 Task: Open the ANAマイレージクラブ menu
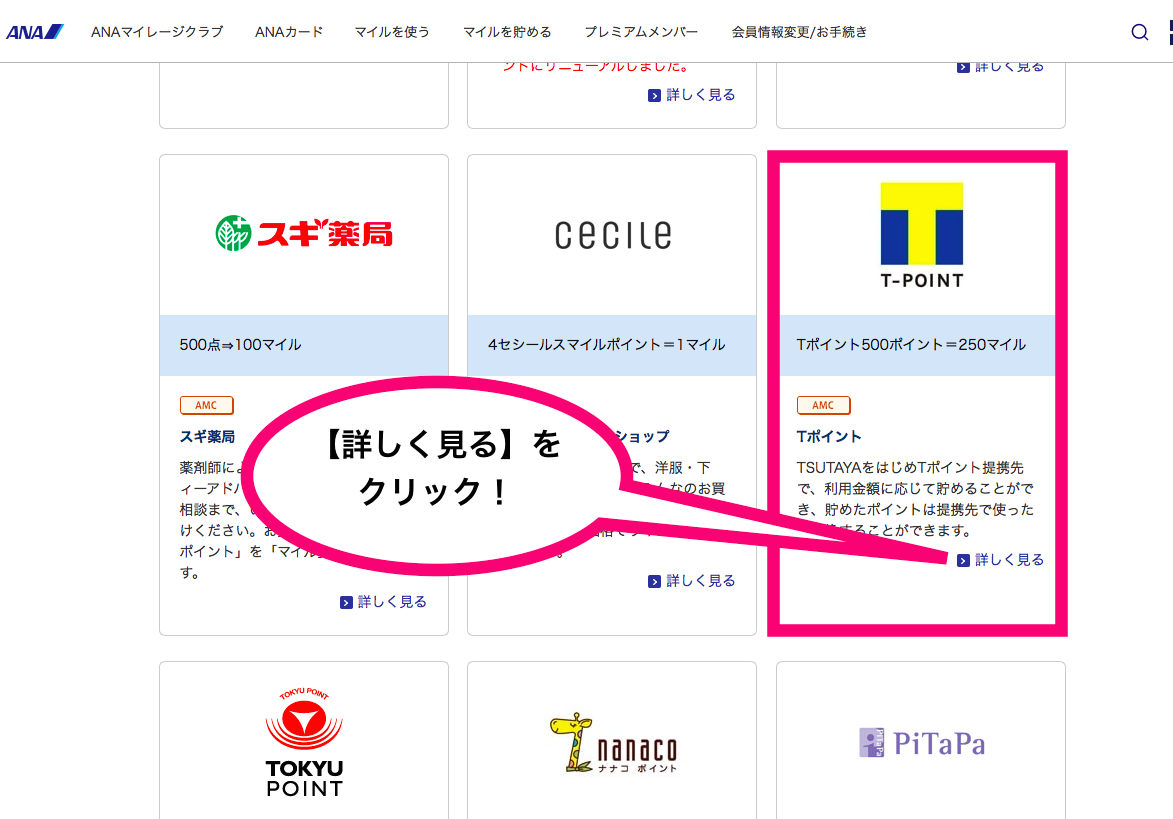[157, 32]
